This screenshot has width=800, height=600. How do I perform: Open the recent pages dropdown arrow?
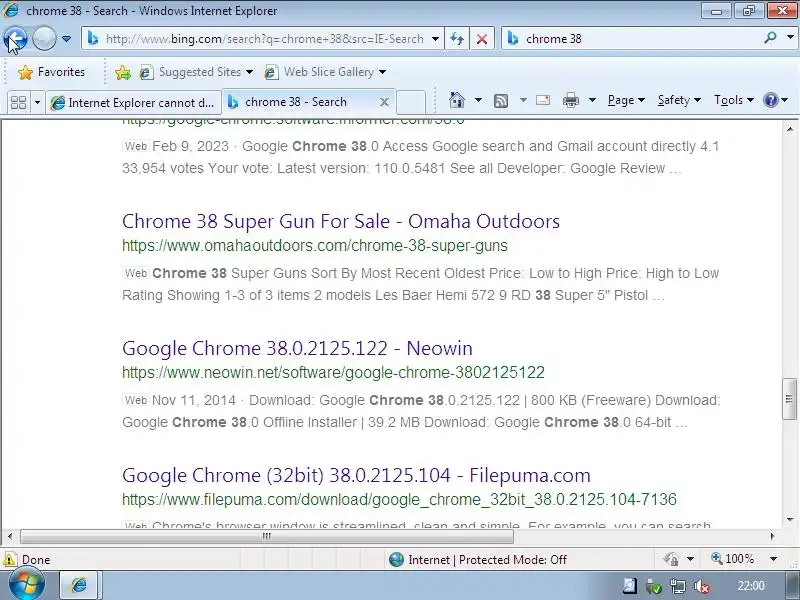point(66,39)
